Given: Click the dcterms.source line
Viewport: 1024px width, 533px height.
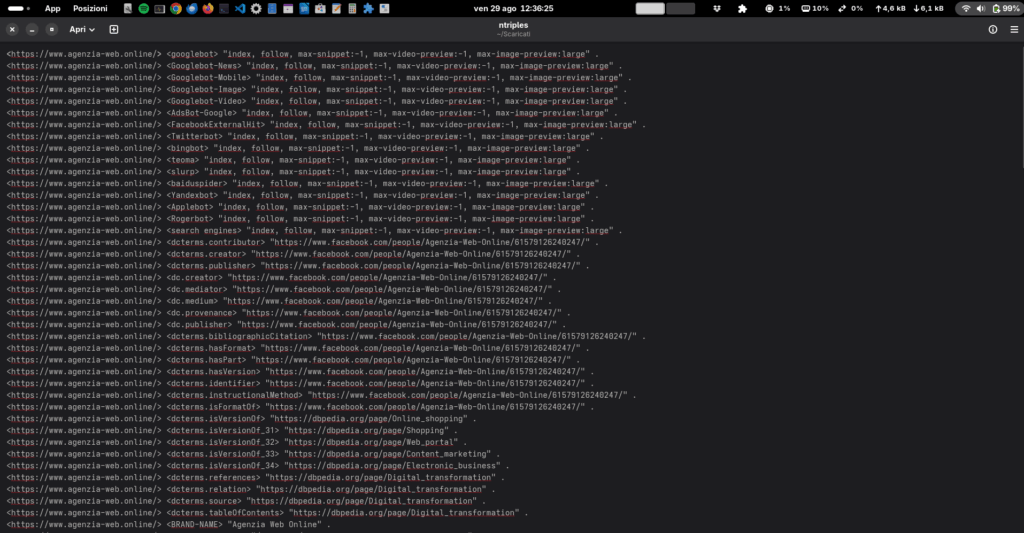Looking at the screenshot, I should point(246,501).
